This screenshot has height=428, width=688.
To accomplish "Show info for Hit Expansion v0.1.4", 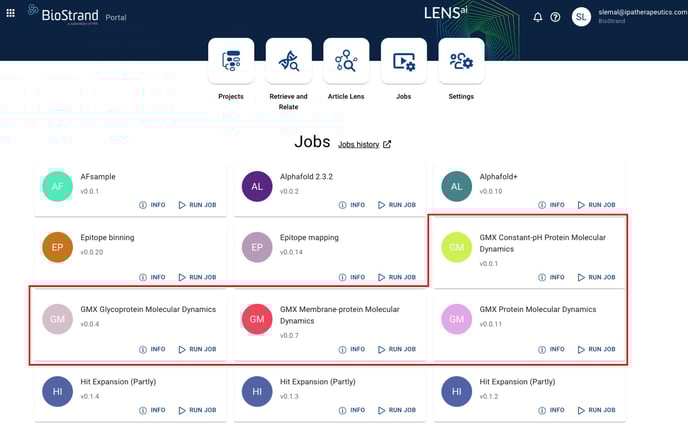I will (152, 410).
